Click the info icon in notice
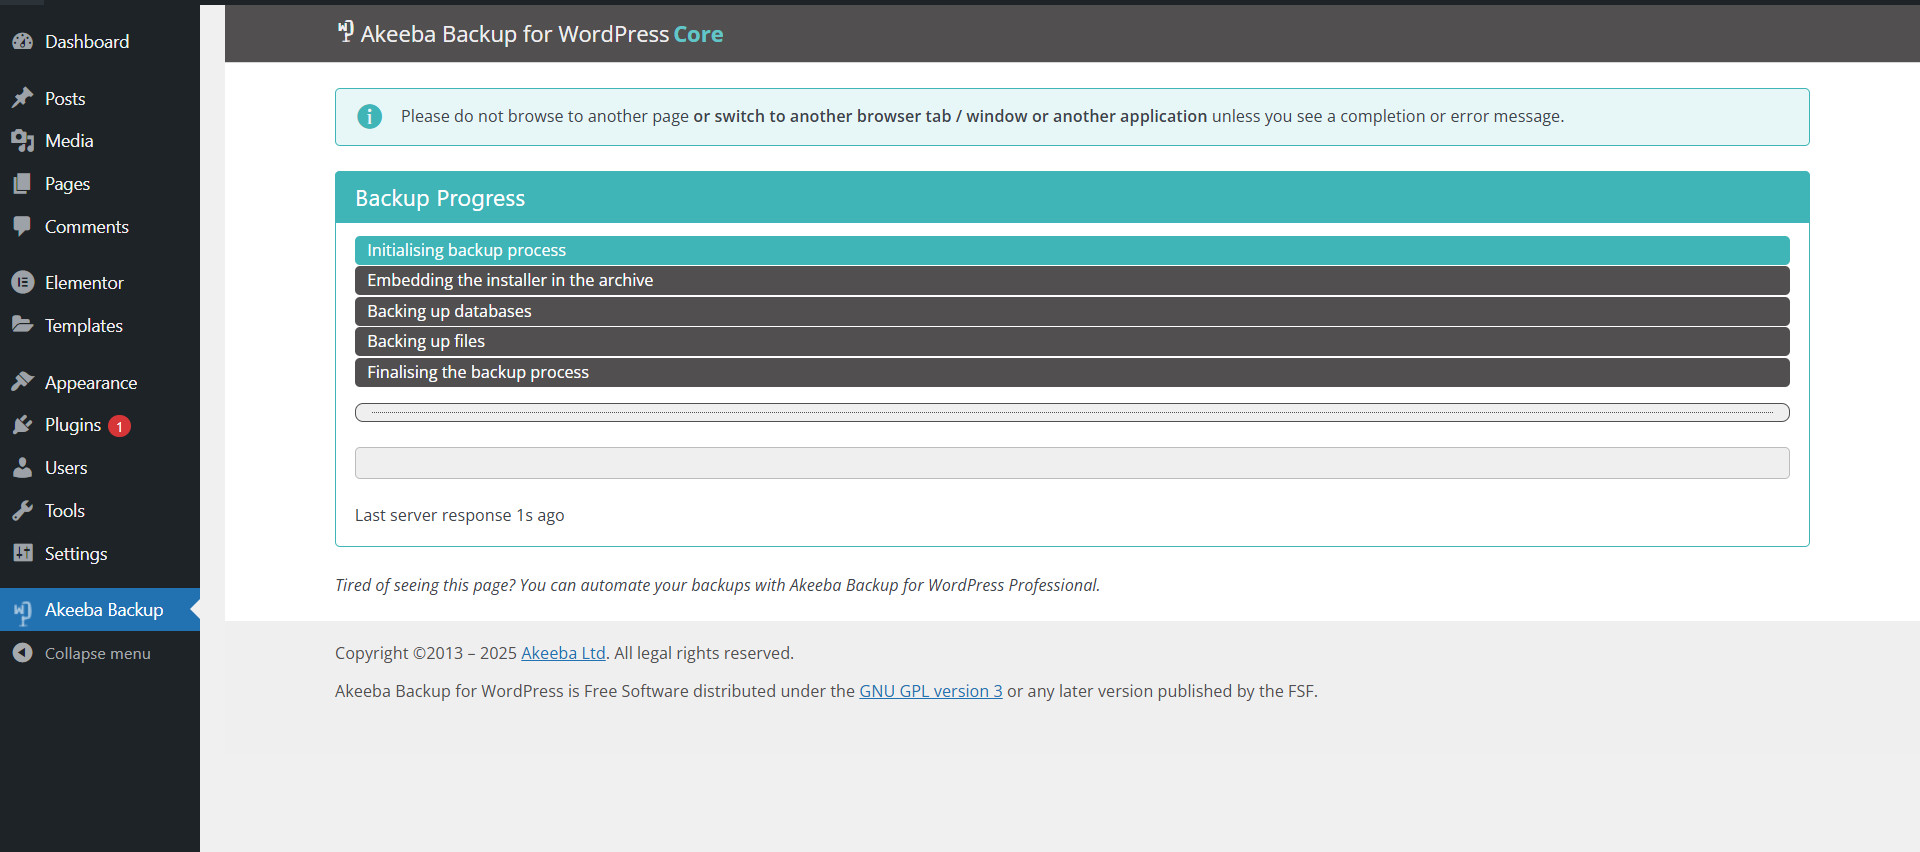 tap(370, 117)
